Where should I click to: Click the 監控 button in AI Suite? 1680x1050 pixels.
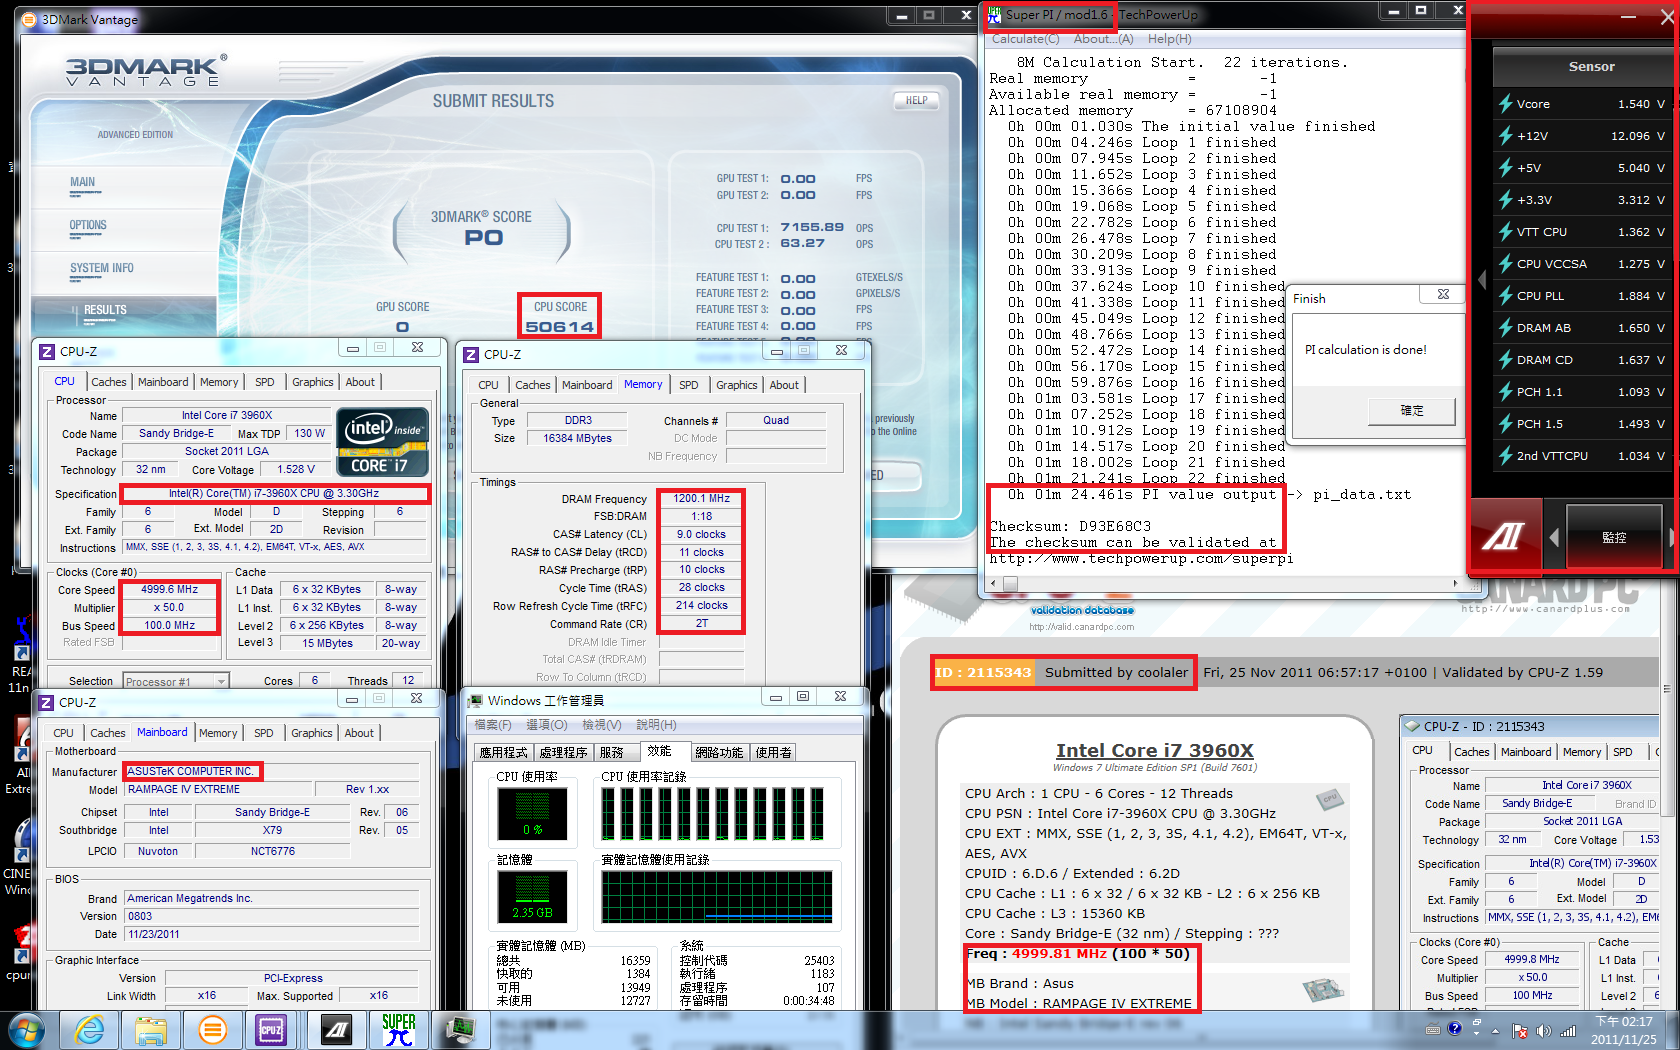click(x=1613, y=537)
